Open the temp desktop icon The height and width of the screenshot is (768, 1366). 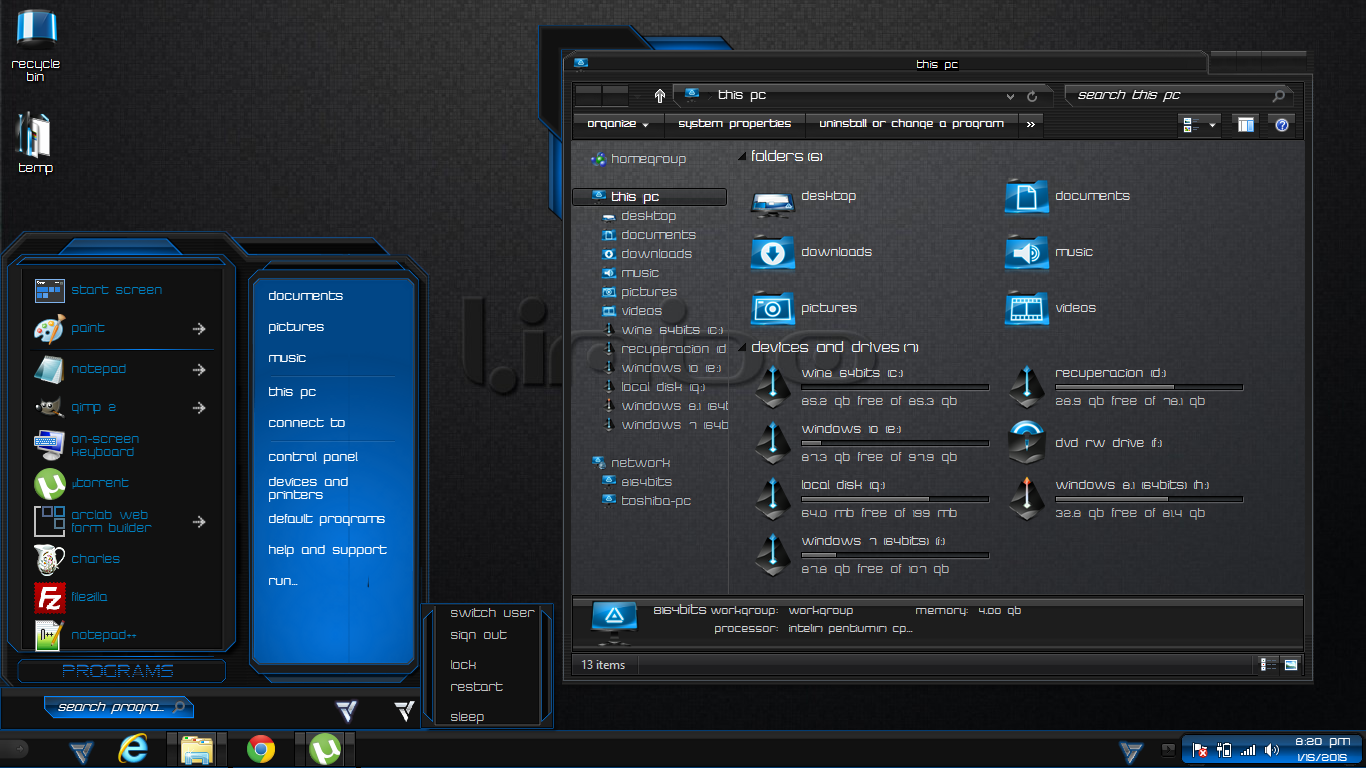pos(35,143)
